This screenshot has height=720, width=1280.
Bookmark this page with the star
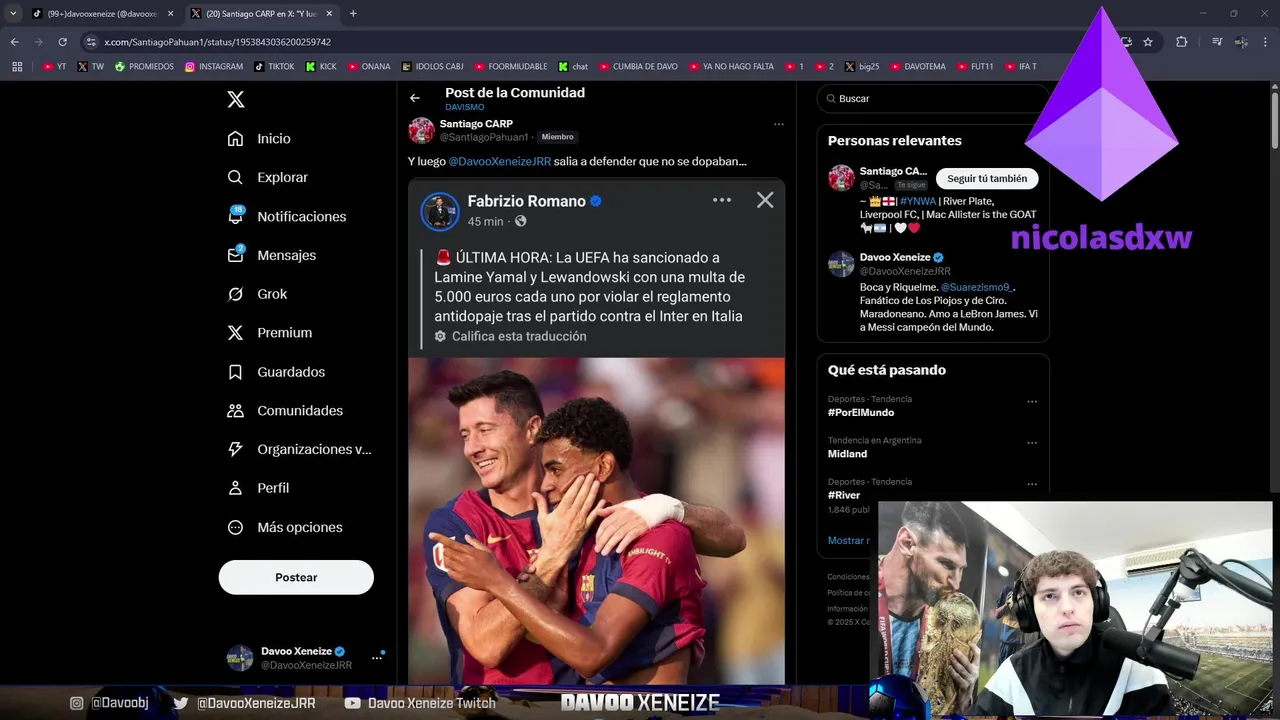pyautogui.click(x=1148, y=42)
